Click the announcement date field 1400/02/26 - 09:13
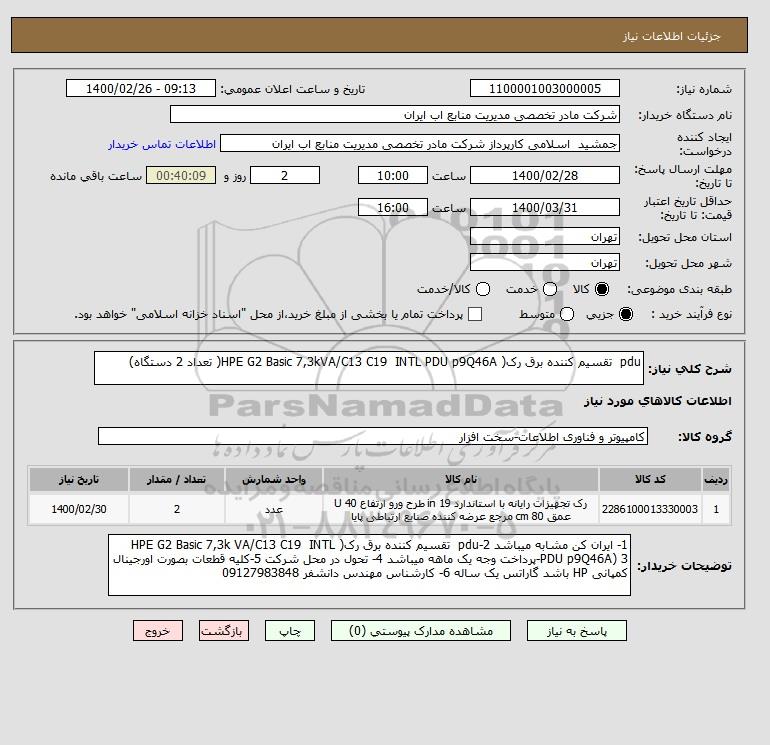770x745 pixels. (x=141, y=88)
